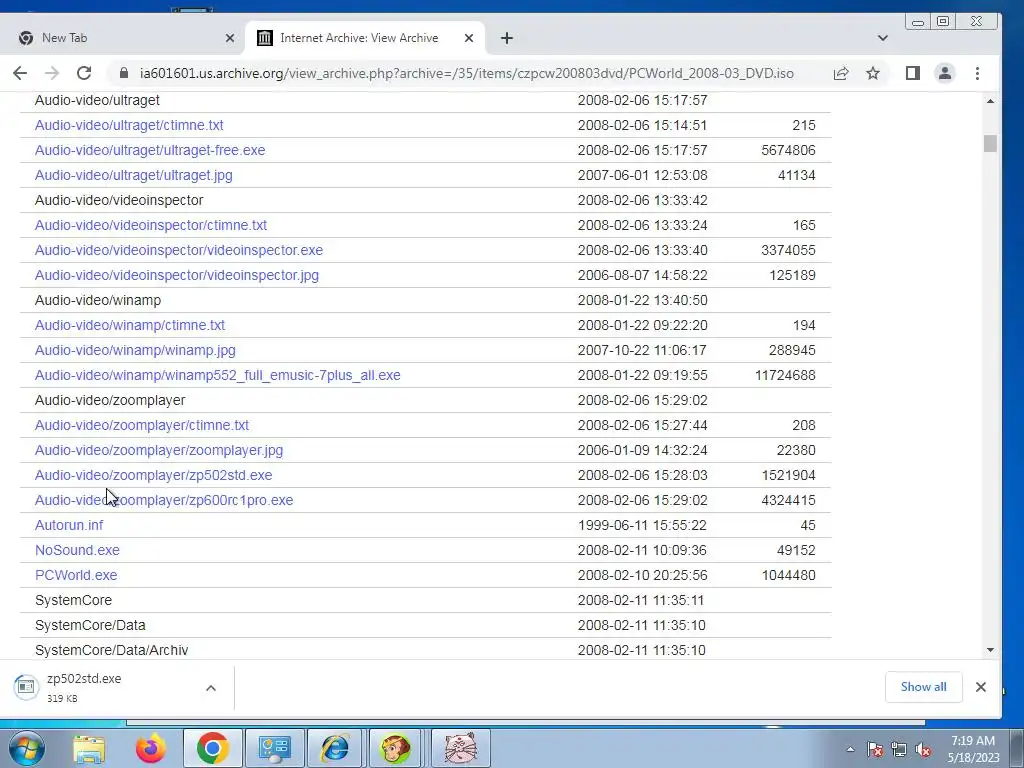The width and height of the screenshot is (1024, 768).
Task: Click the page scrollbar down arrow
Action: 991,650
